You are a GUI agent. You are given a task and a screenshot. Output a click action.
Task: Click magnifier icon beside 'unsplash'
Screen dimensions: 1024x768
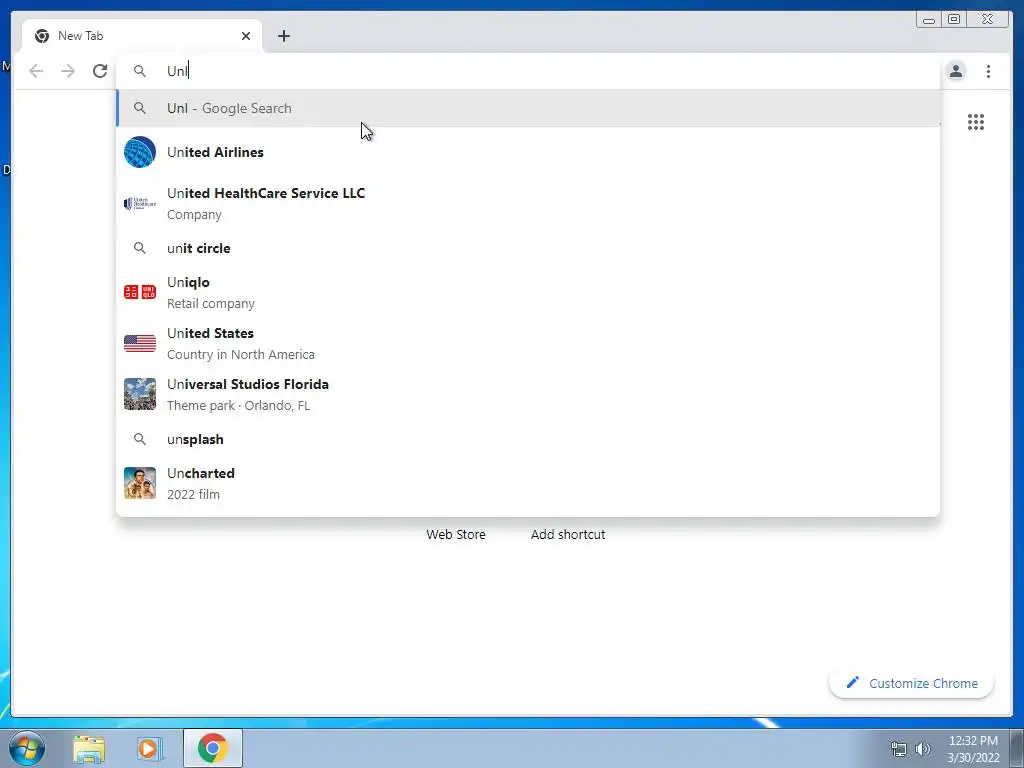coord(140,439)
